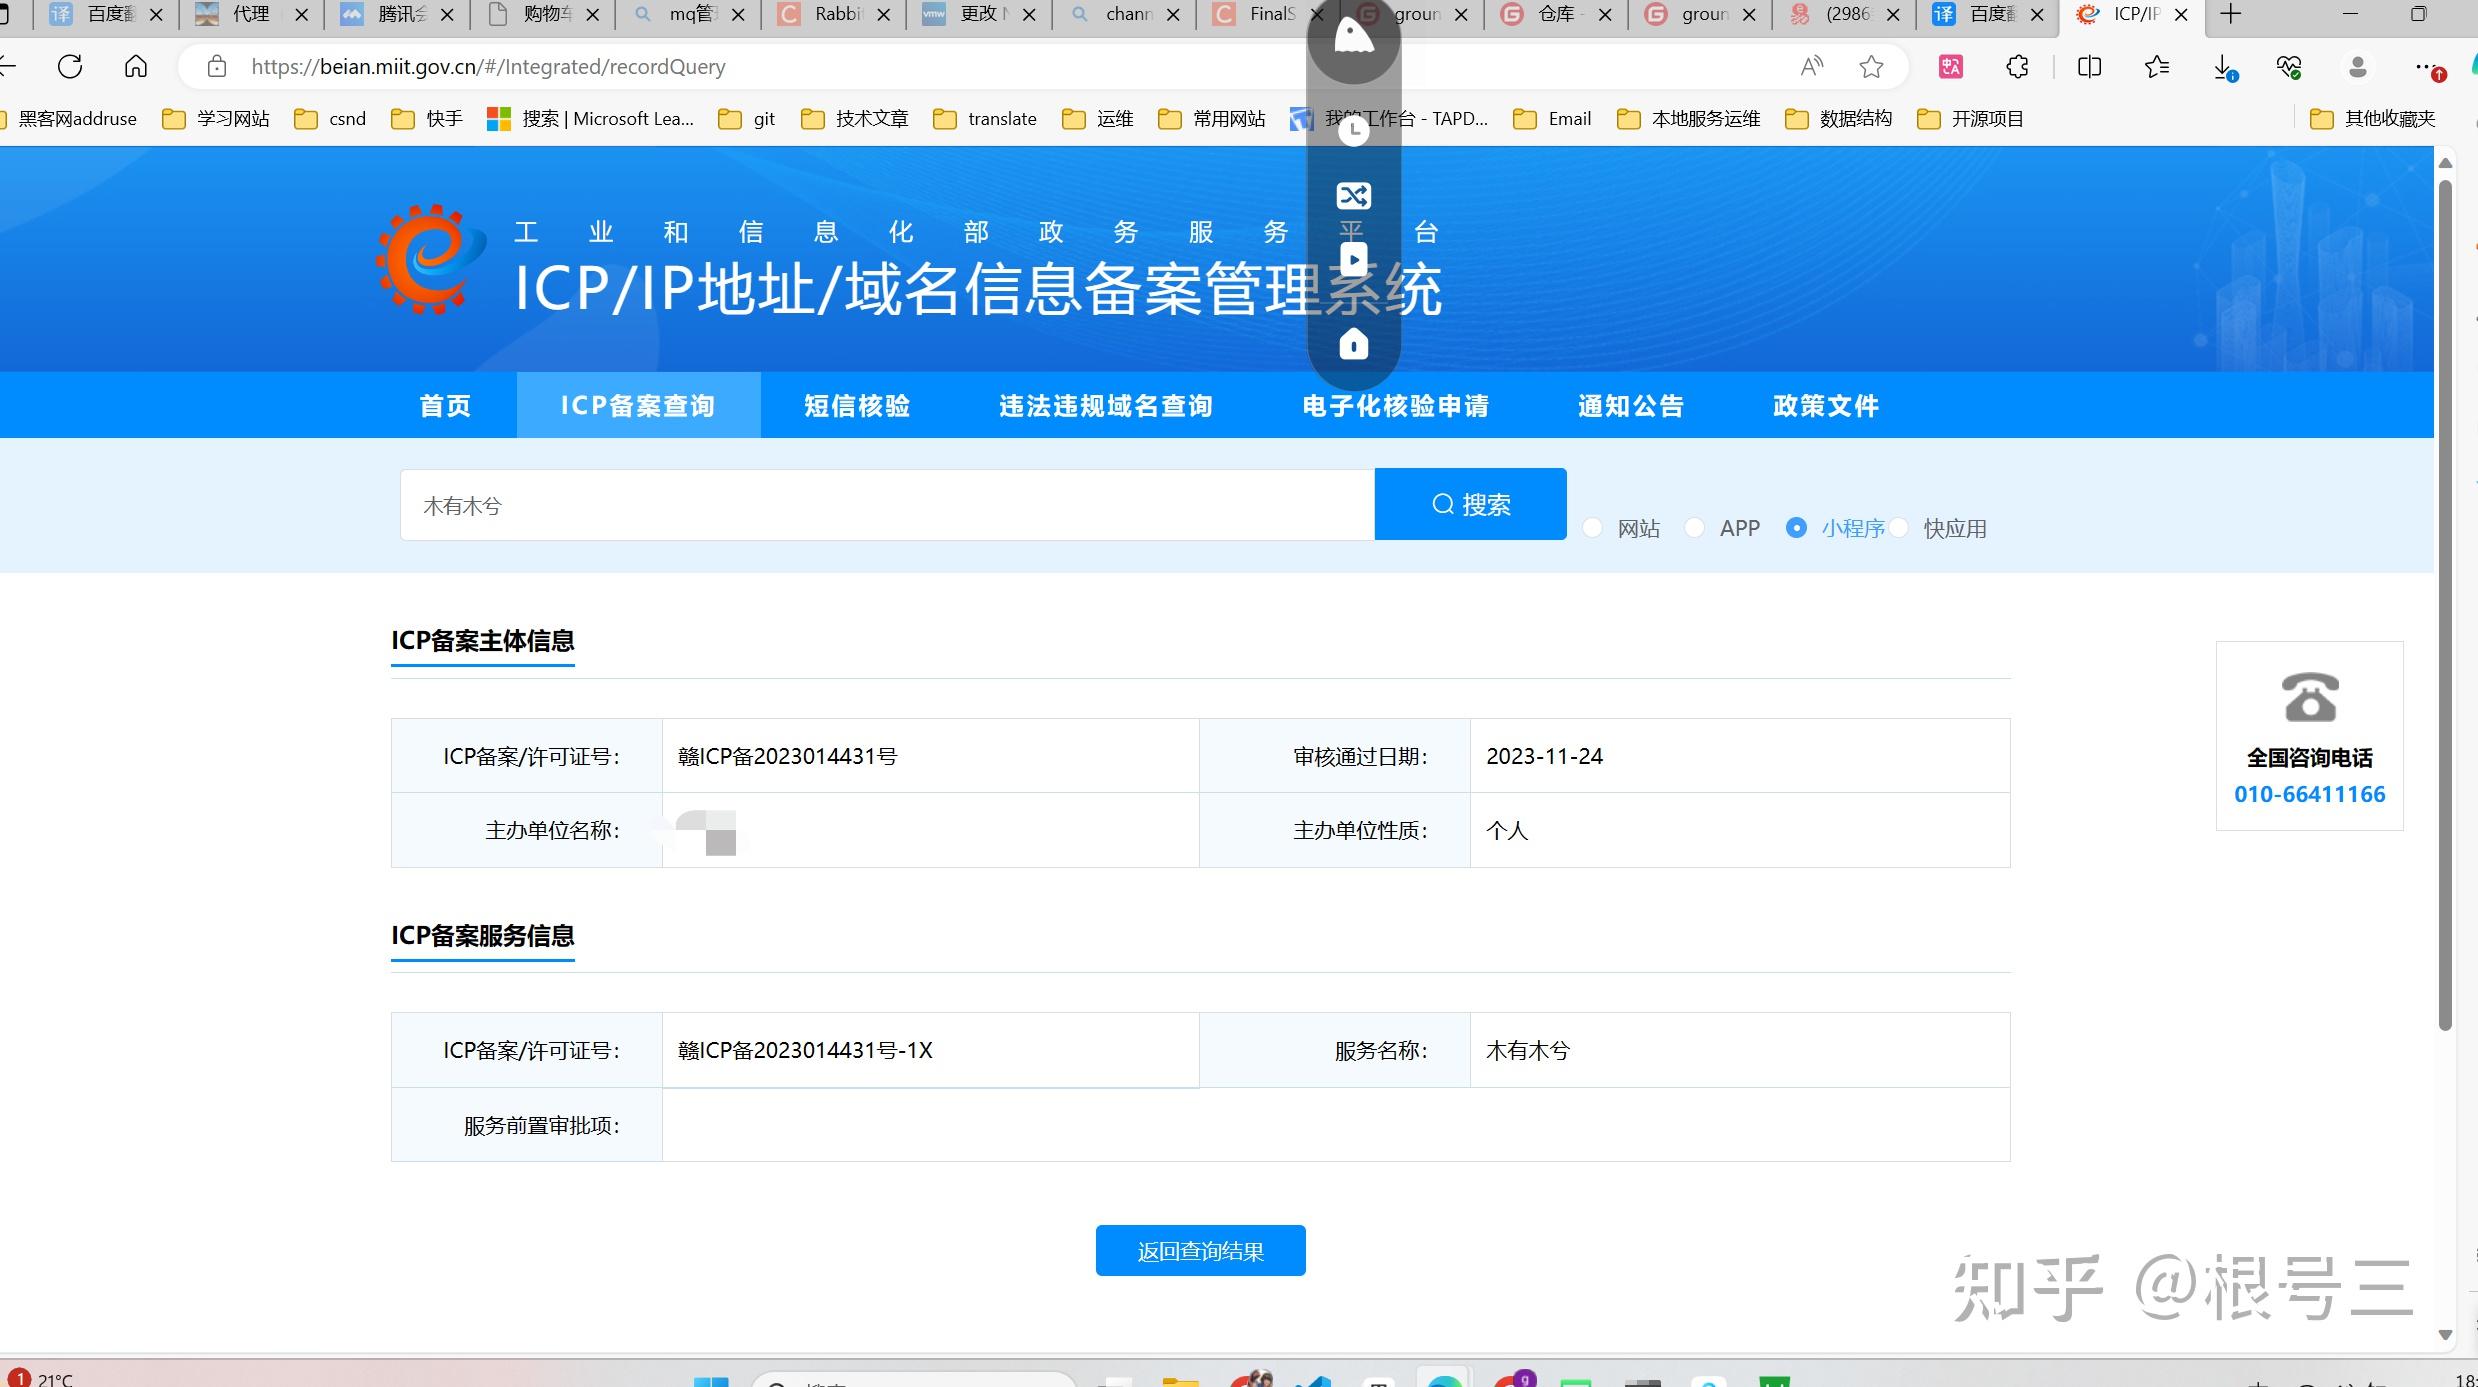Click the home page icon
This screenshot has width=2478, height=1387.
136,67
